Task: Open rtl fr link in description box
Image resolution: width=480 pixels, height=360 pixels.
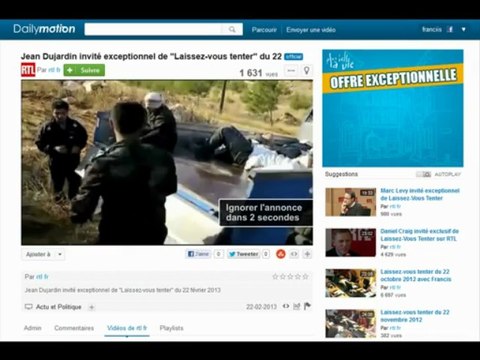Action: (x=42, y=277)
